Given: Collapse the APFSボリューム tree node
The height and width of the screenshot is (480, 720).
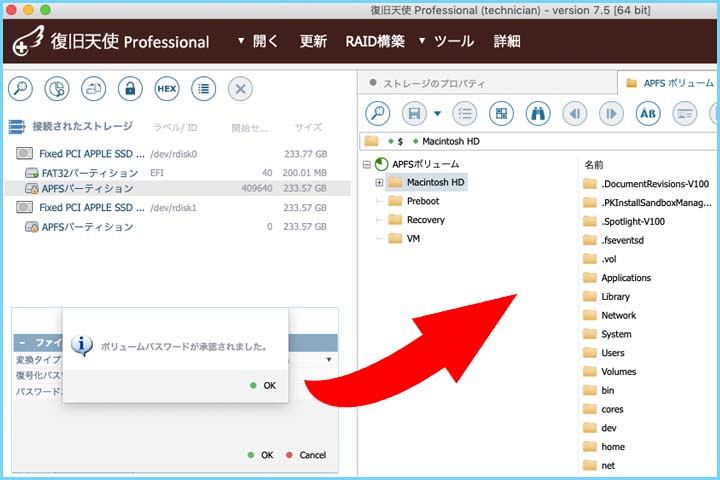Looking at the screenshot, I should point(366,164).
